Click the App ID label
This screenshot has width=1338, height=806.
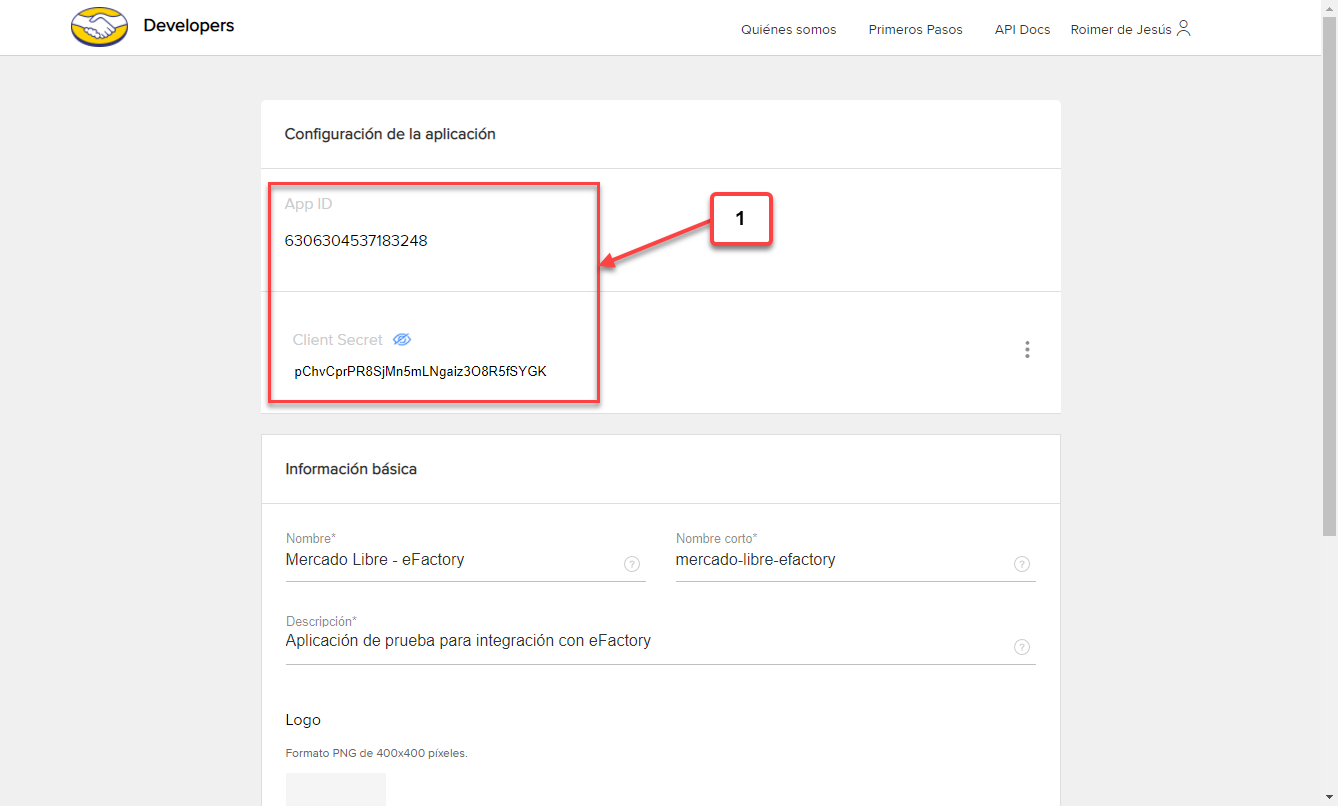coord(309,204)
